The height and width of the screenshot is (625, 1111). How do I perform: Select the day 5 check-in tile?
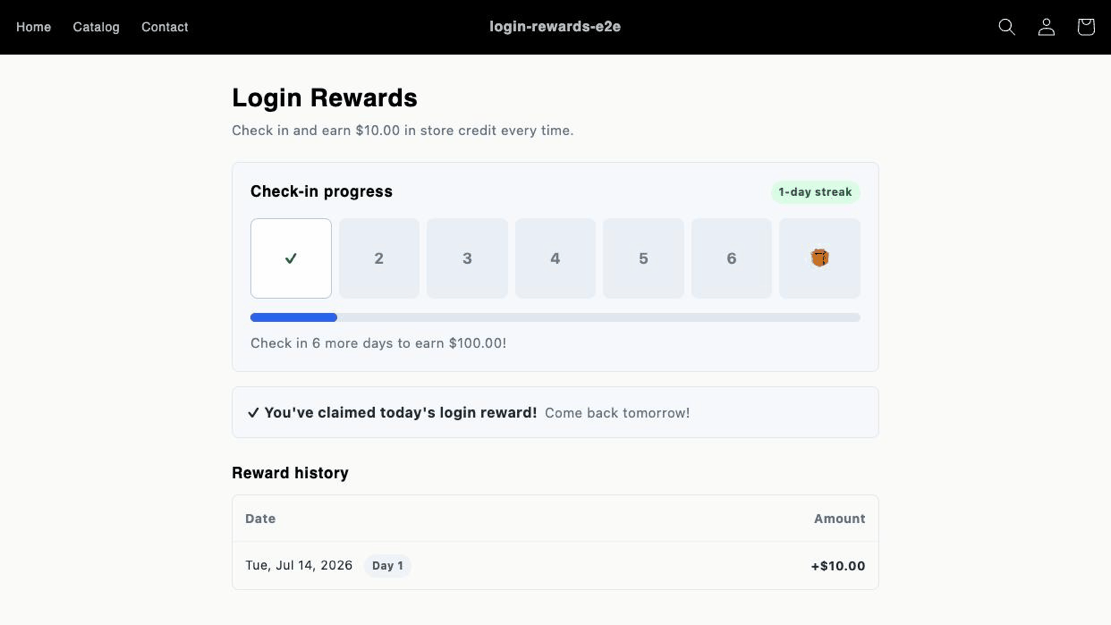[x=643, y=258]
